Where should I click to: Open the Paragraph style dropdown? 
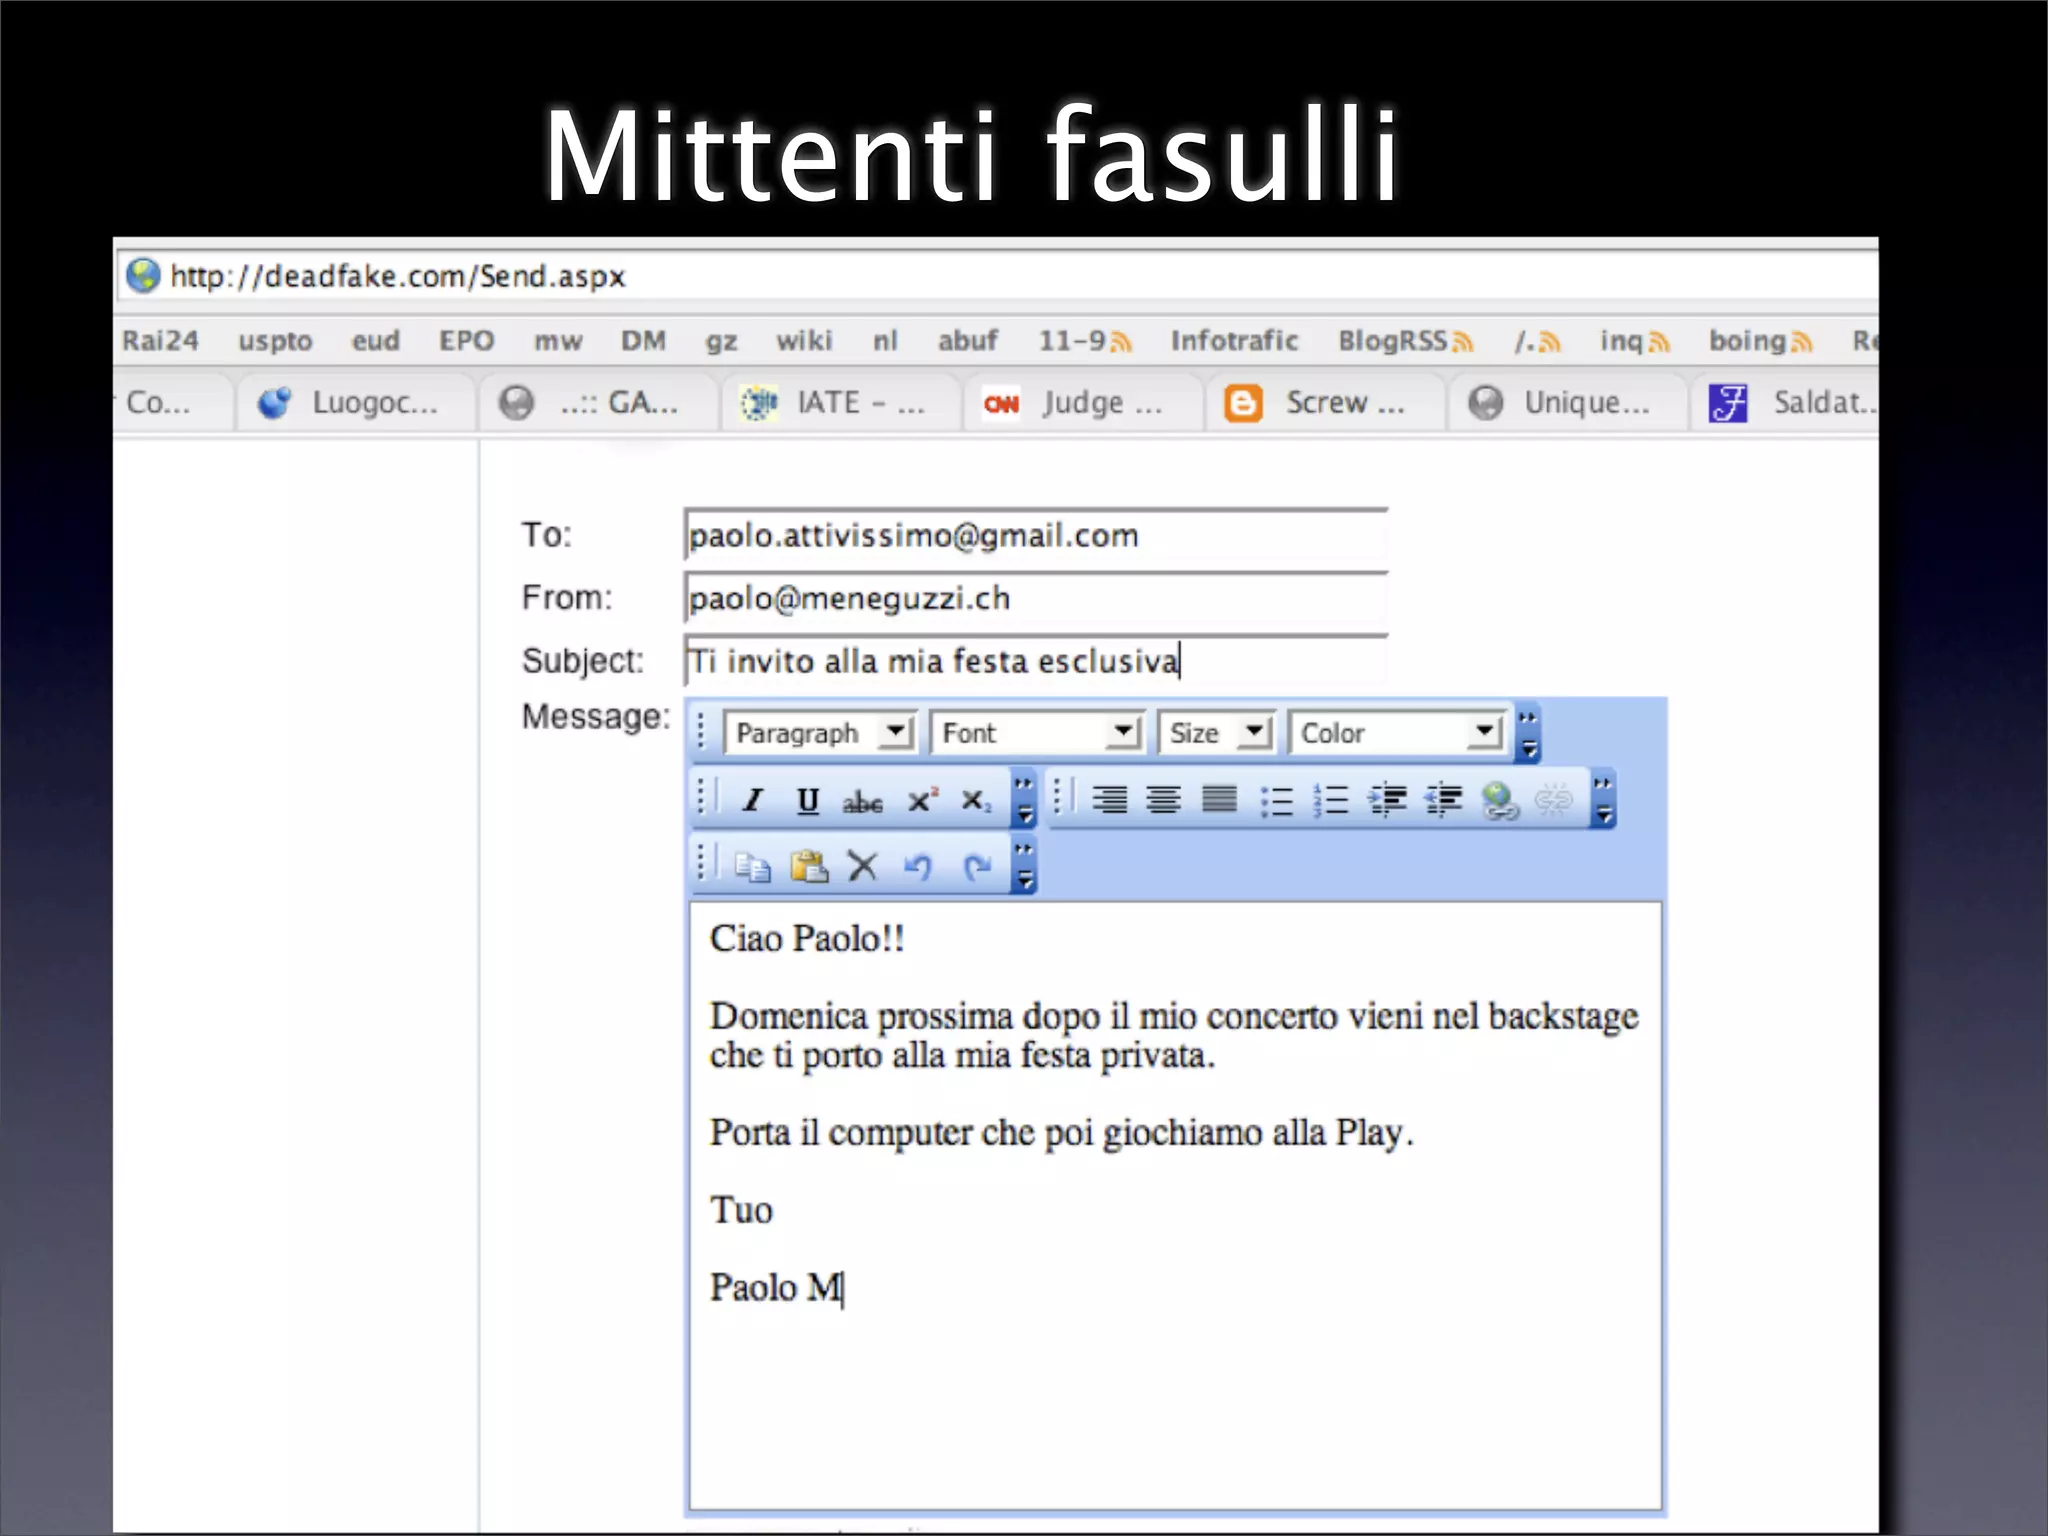click(896, 732)
